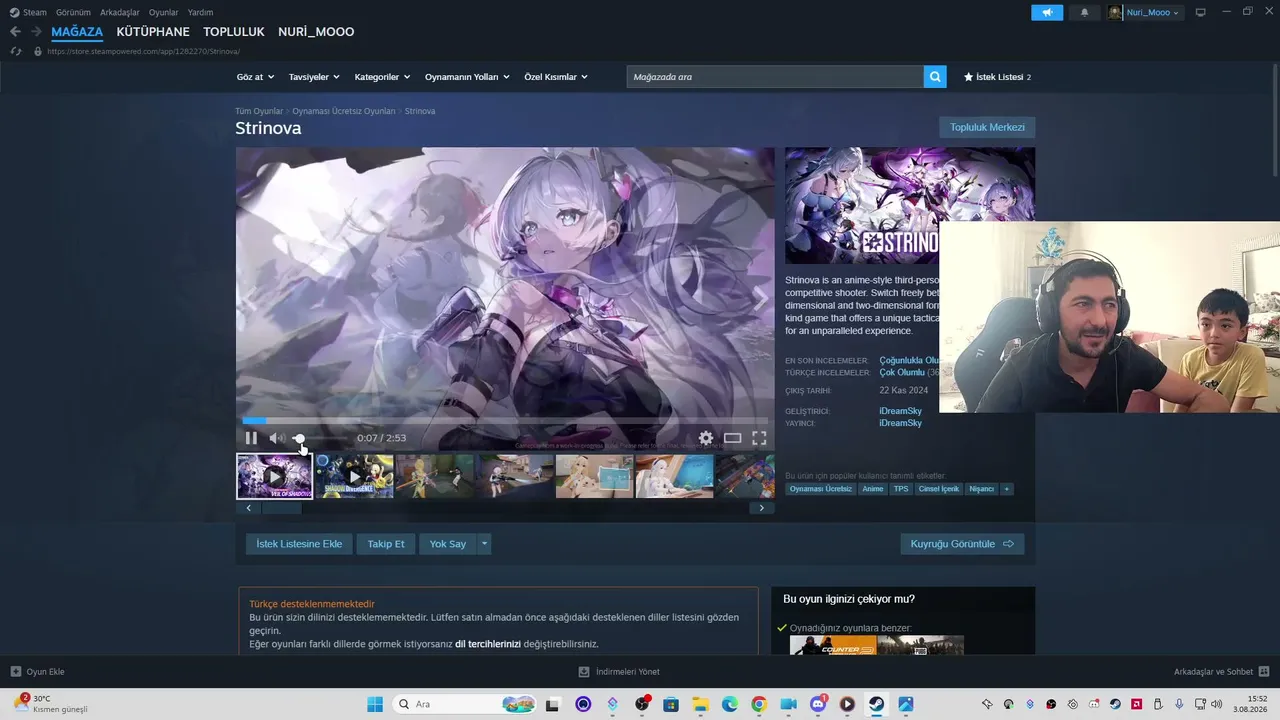Open Google Chrome from the taskbar
This screenshot has height=720, width=1280.
pos(759,704)
